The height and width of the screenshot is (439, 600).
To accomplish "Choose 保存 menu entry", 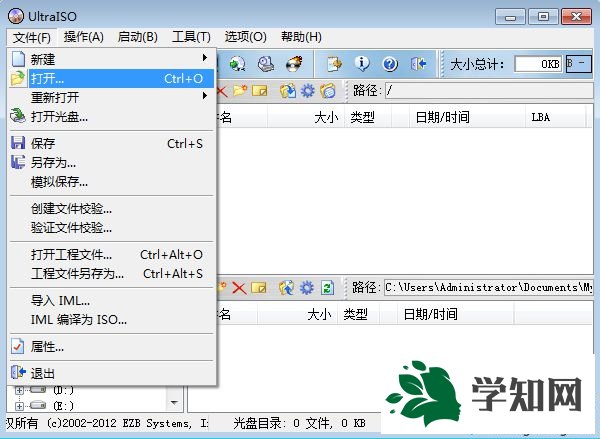I will point(112,144).
